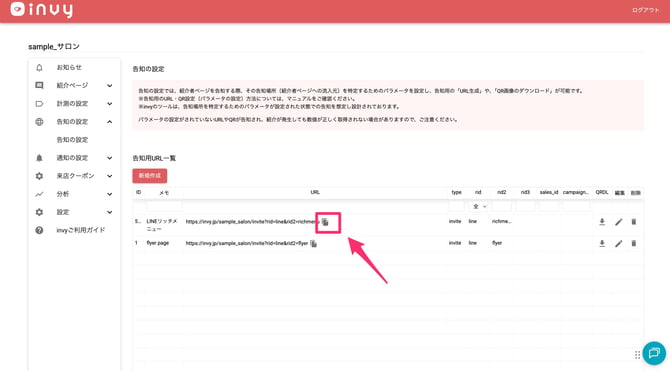Sort by the ID column header
This screenshot has height=371, width=670.
138,192
